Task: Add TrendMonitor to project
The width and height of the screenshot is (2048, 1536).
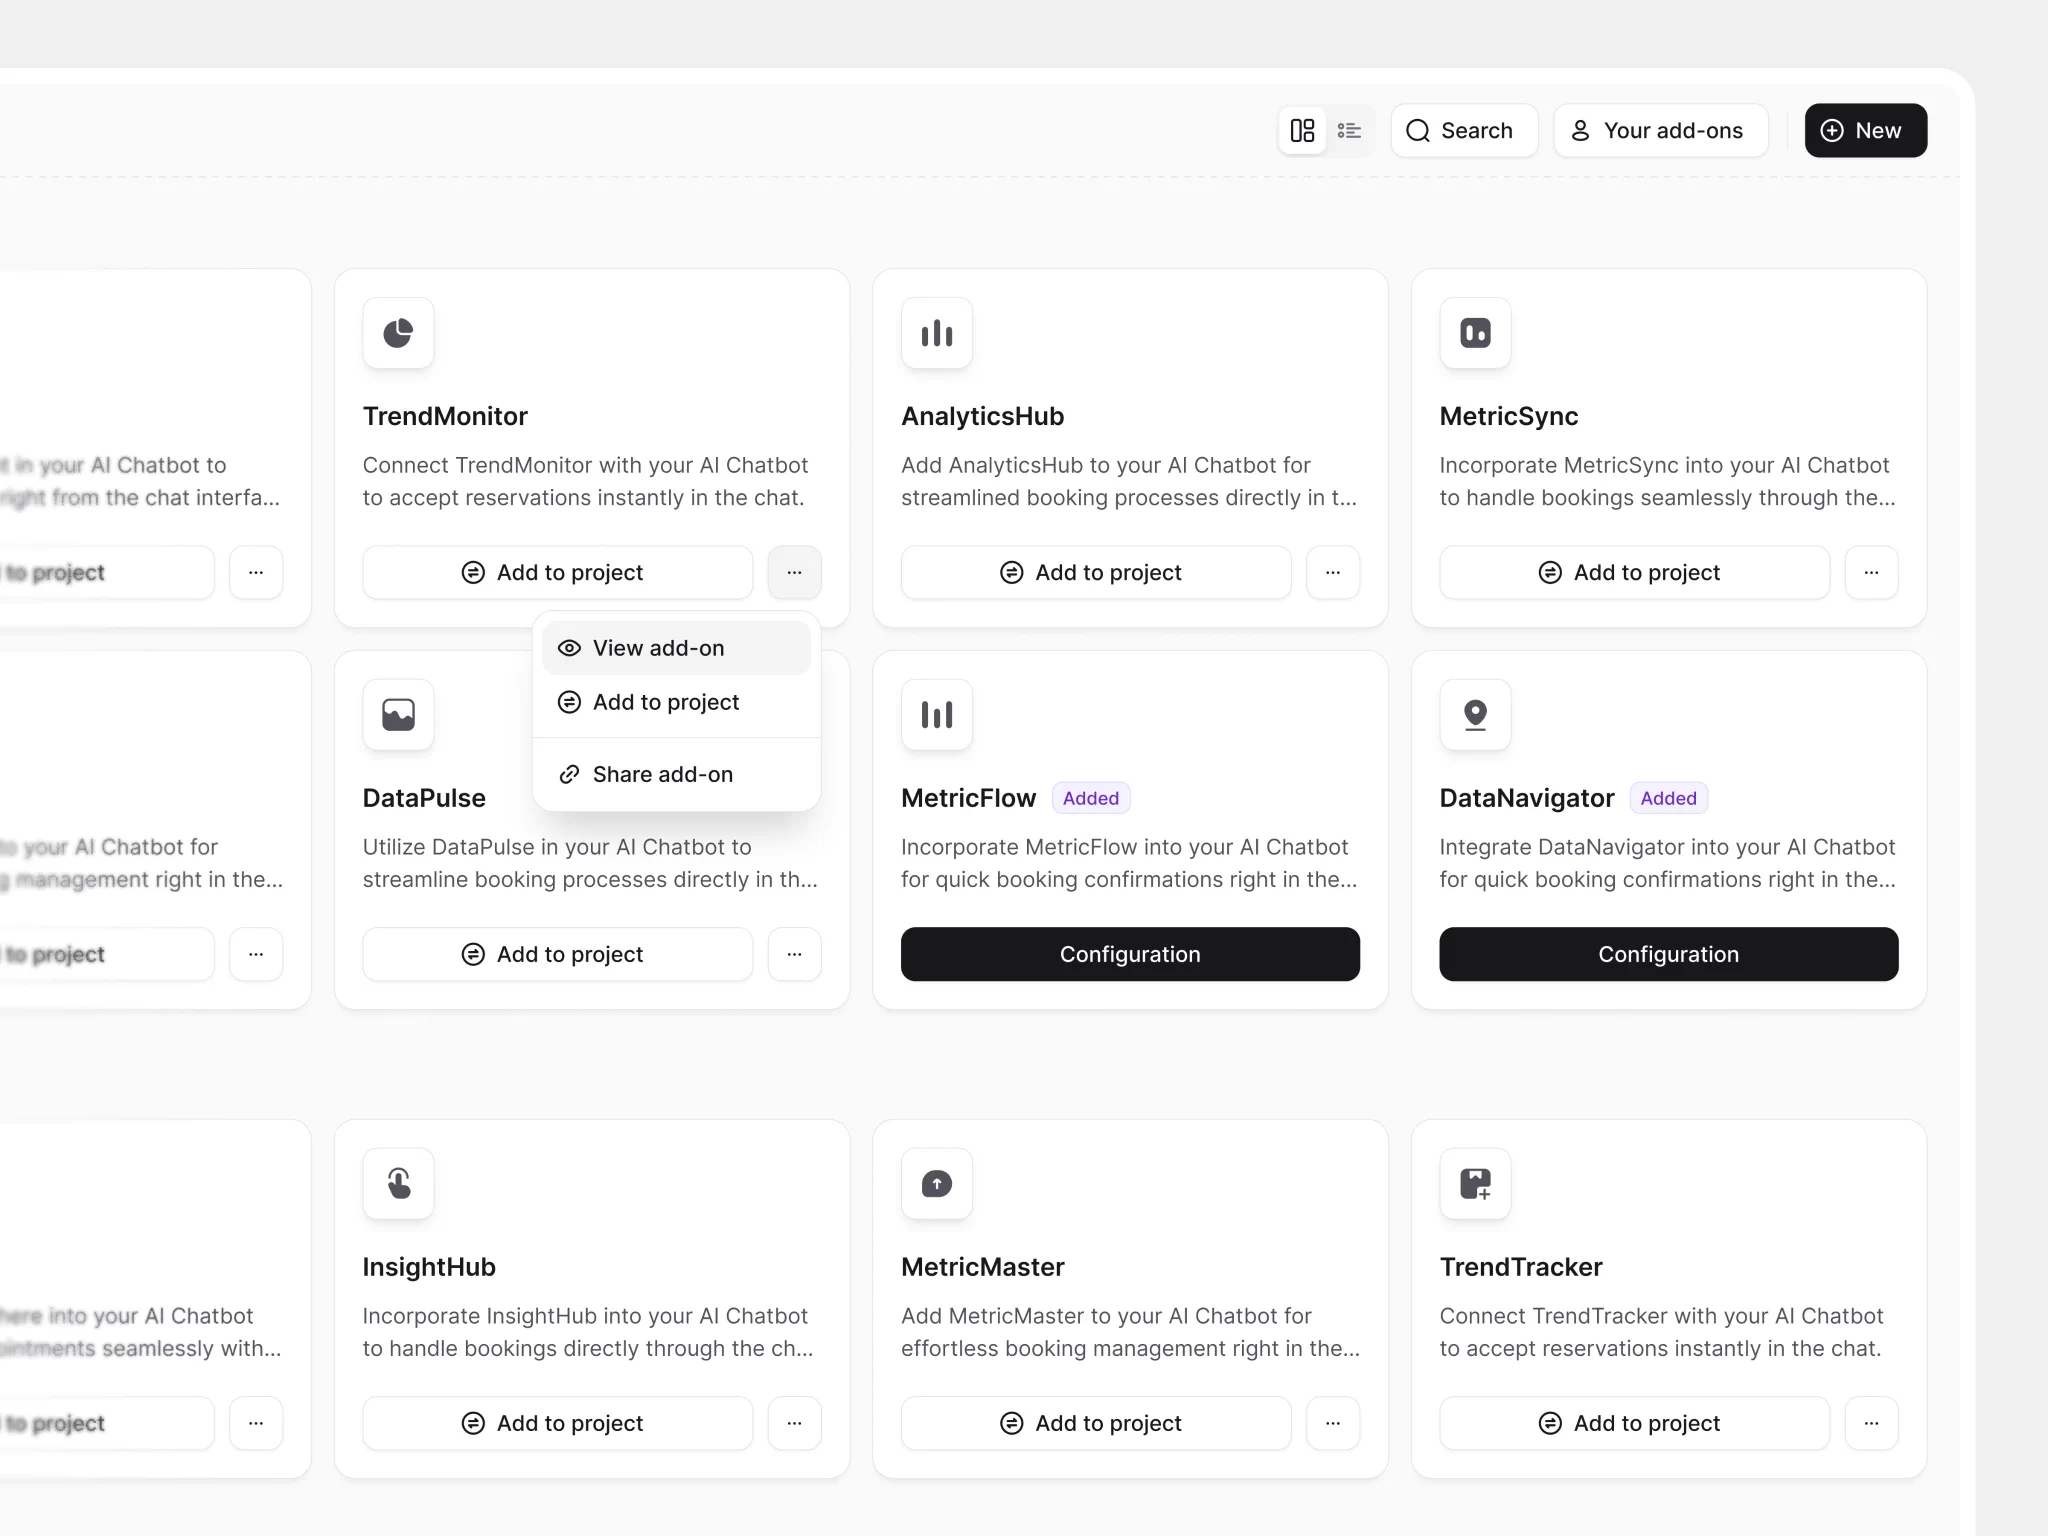Action: coord(558,573)
